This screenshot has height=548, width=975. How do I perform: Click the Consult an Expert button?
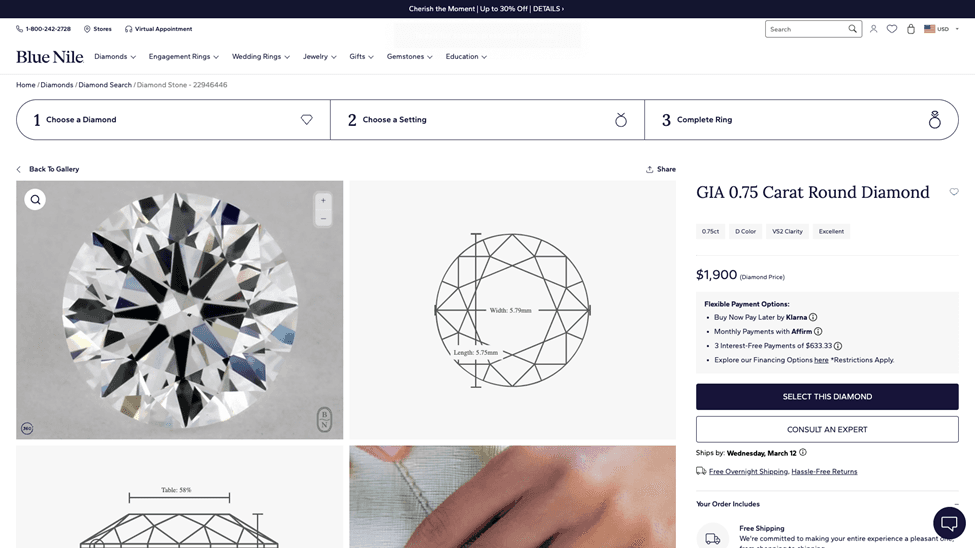point(827,429)
